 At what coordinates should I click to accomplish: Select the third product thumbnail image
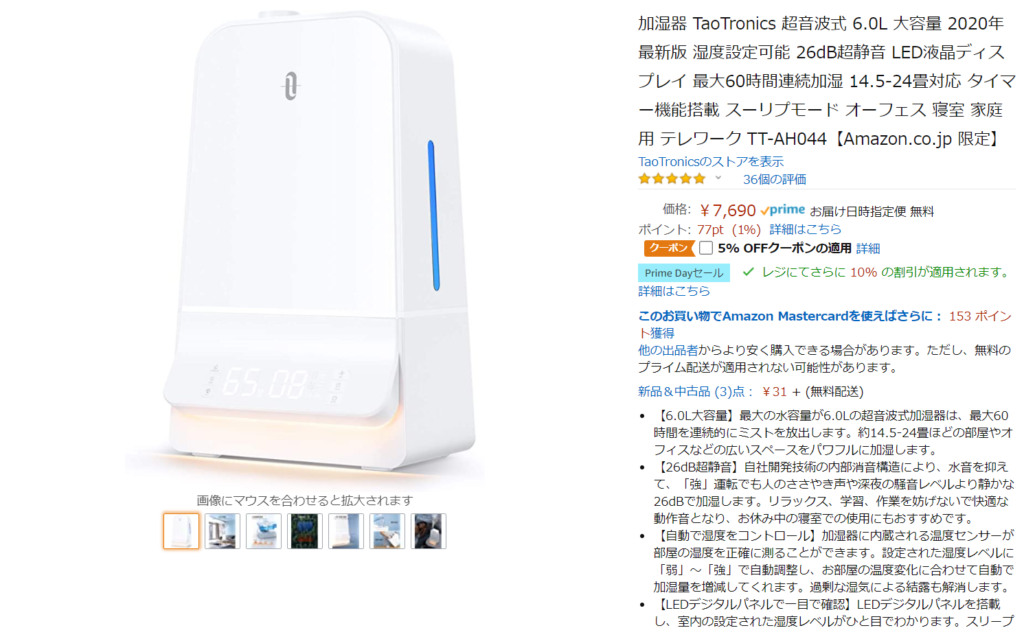(263, 531)
